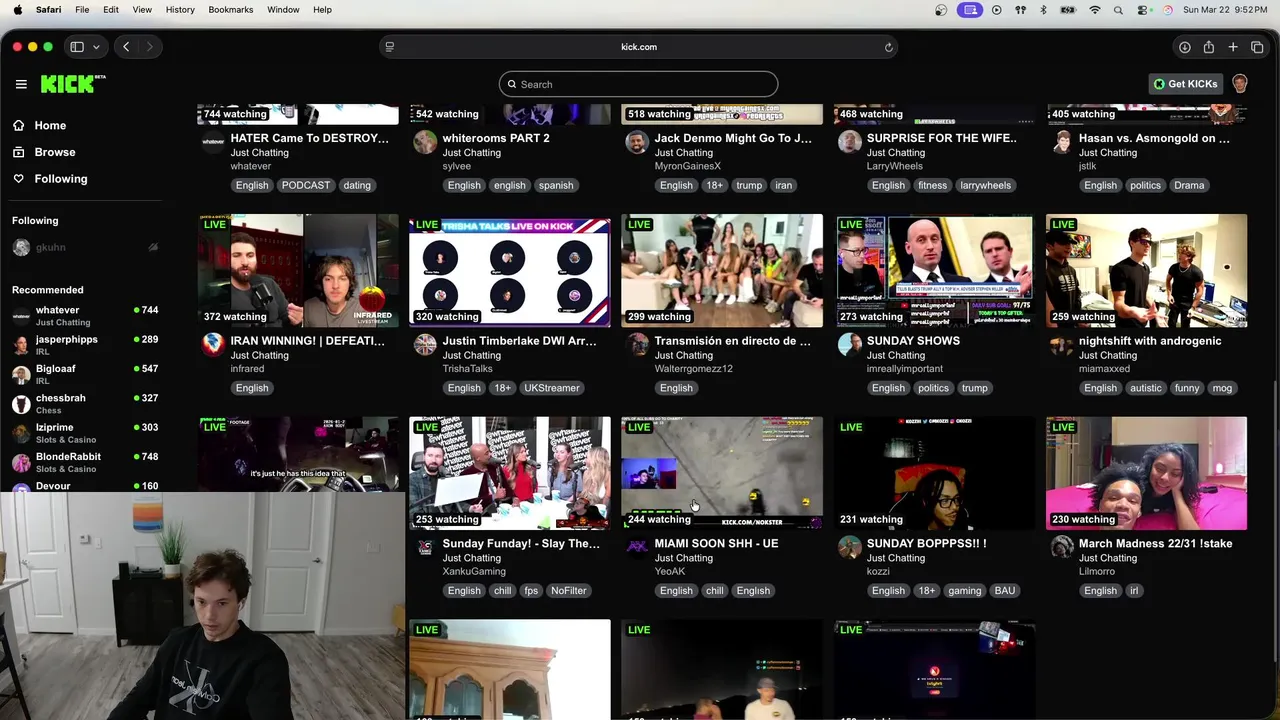
Task: Select recommended channel whatever
Action: pos(84,316)
